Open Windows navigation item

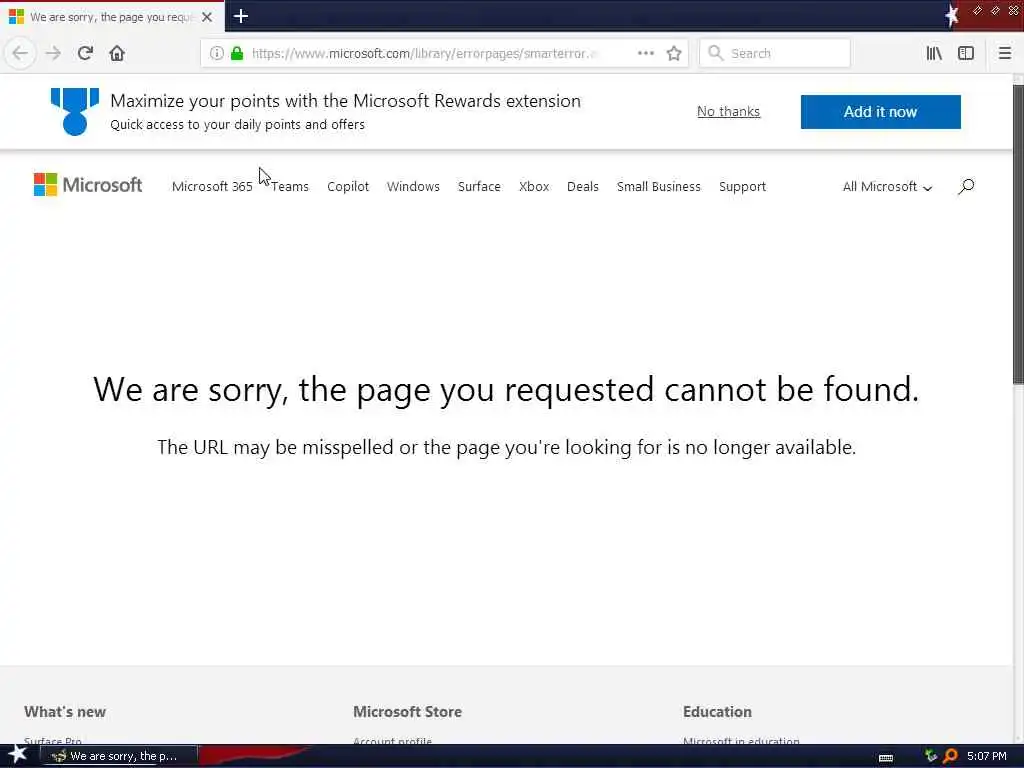[x=413, y=187]
